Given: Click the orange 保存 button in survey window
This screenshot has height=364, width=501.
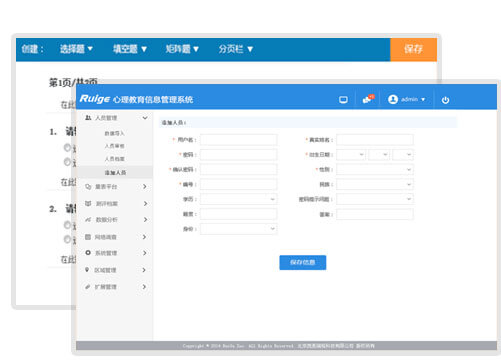Looking at the screenshot, I should click(x=413, y=49).
